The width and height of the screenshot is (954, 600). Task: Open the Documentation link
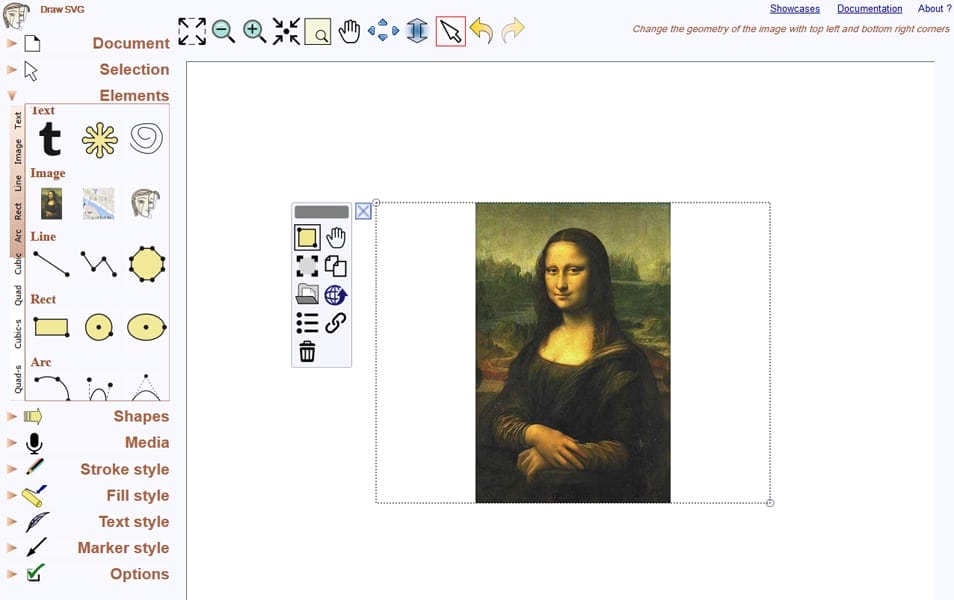pyautogui.click(x=869, y=9)
